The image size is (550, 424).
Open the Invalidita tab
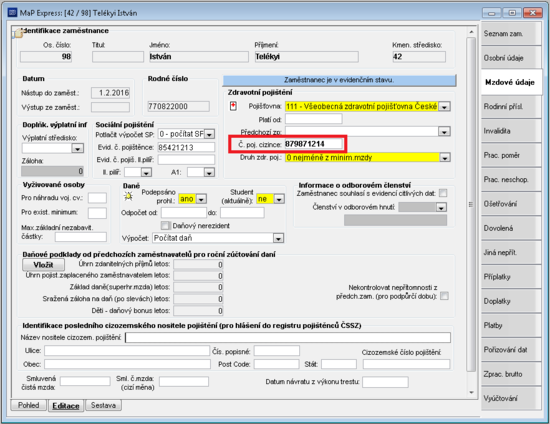[x=510, y=131]
